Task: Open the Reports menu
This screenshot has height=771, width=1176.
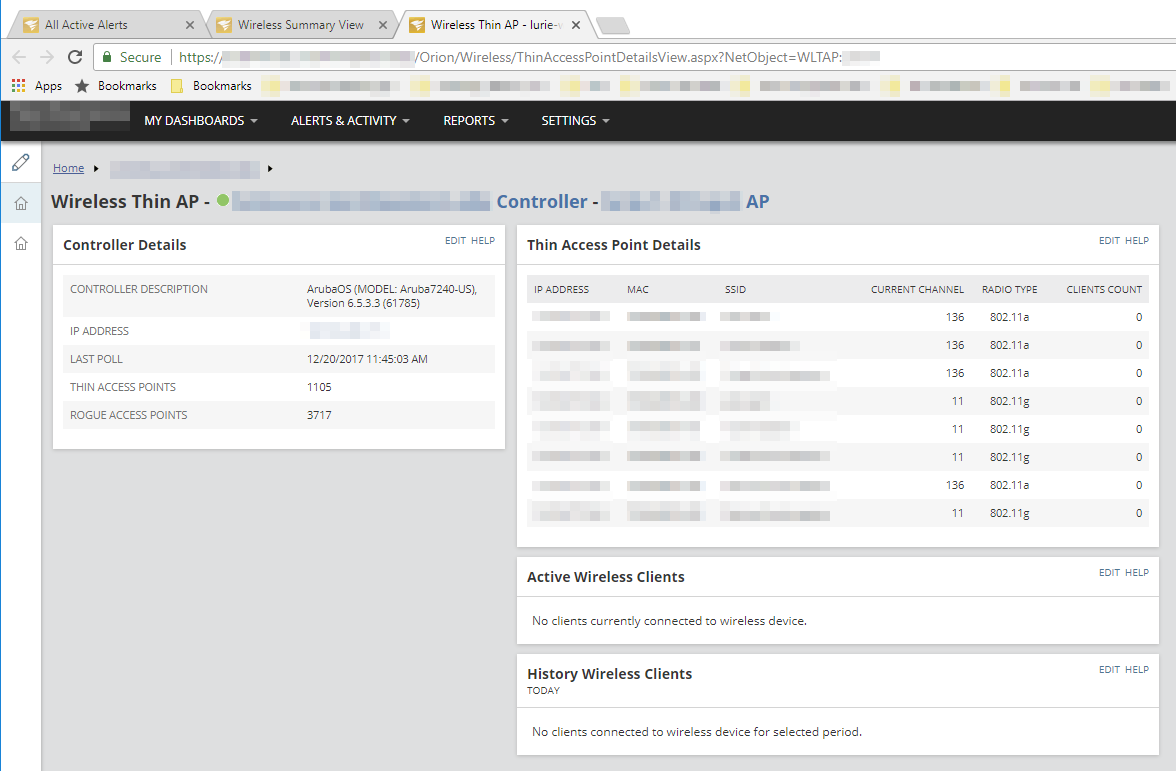Action: coord(476,121)
